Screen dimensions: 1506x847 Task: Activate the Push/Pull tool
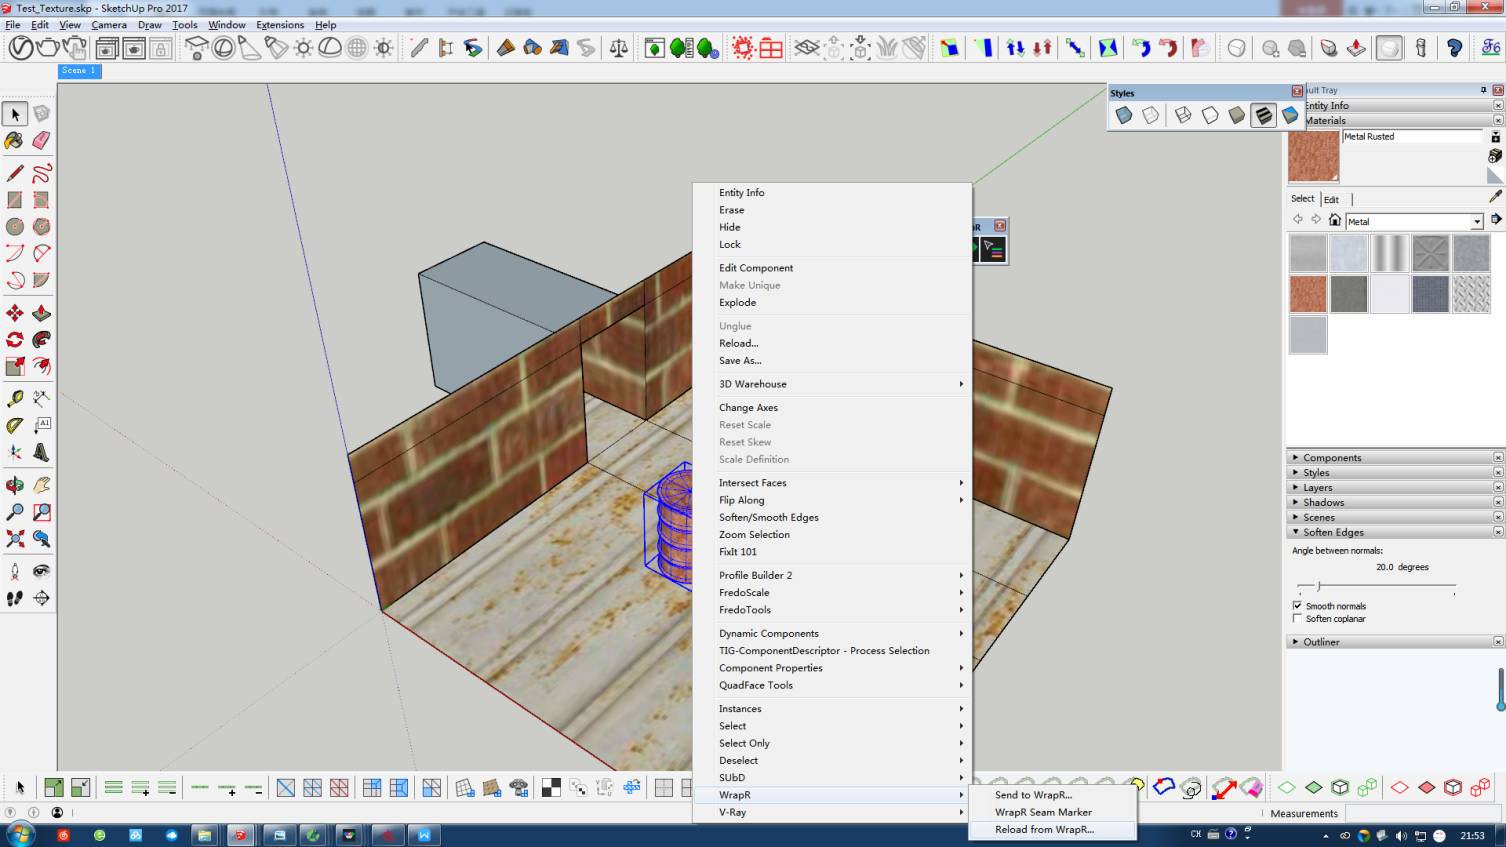(x=41, y=314)
